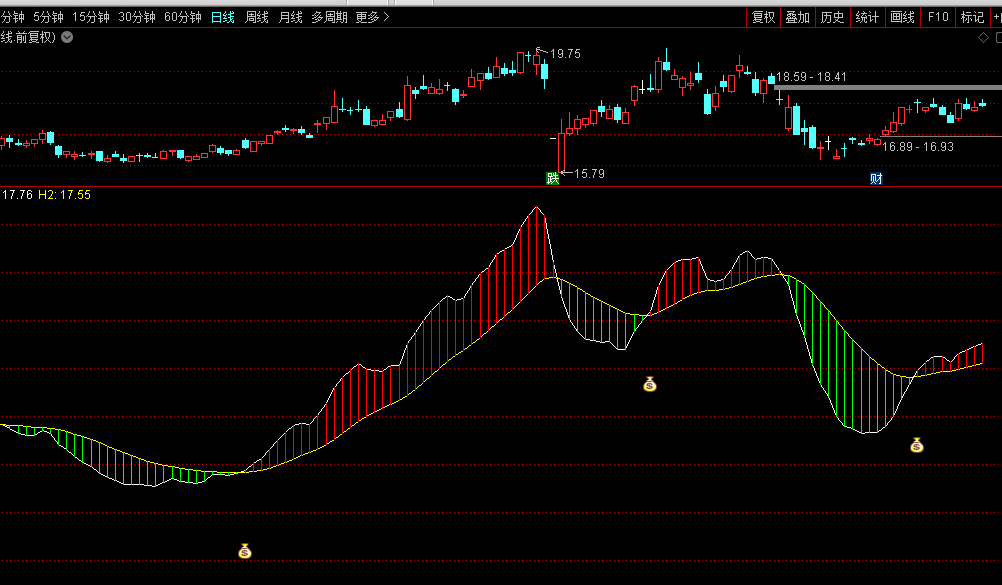
Task: Click the money bag icon at bottom left
Action: (x=244, y=551)
